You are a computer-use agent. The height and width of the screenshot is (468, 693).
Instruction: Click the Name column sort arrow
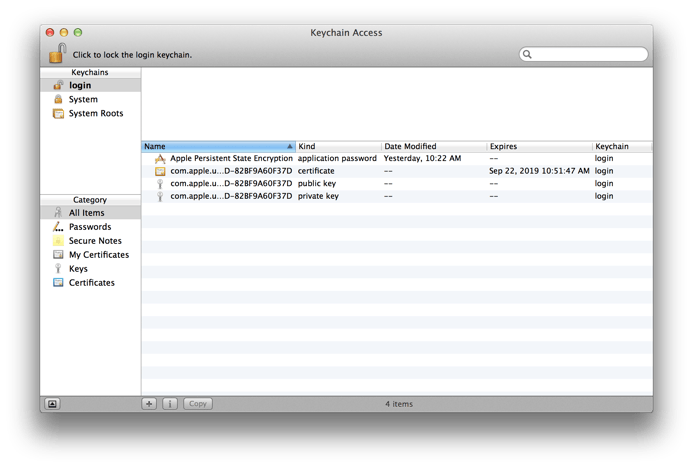pyautogui.click(x=289, y=146)
